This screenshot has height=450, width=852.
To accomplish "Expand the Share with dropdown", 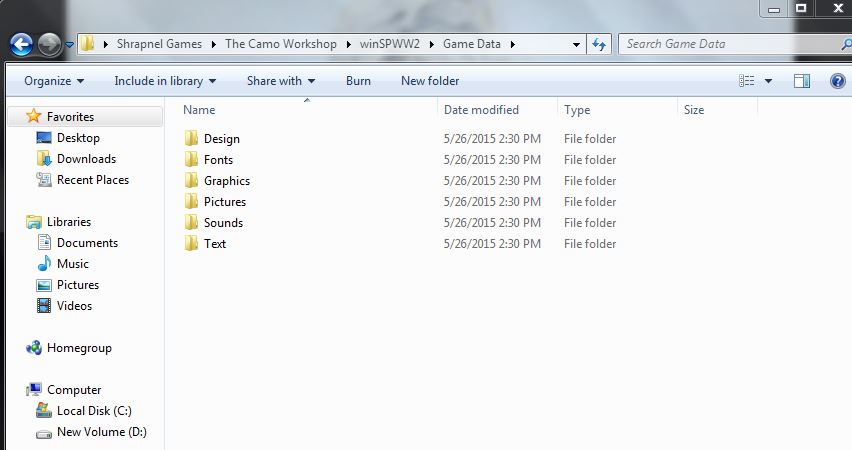I will click(x=280, y=81).
